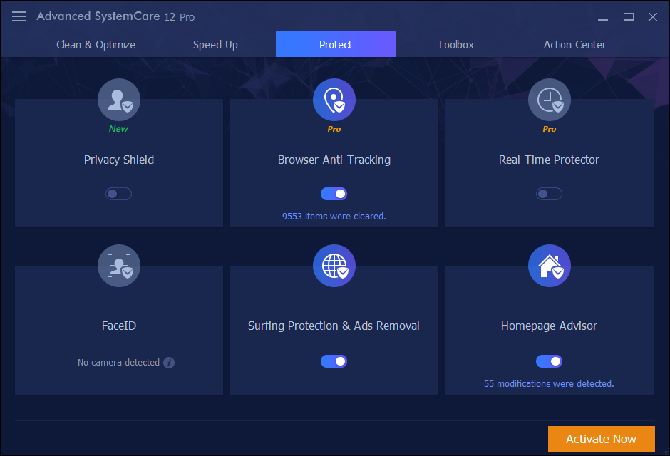Click the Browser Anti Tracking title
670x456 pixels.
(x=334, y=160)
